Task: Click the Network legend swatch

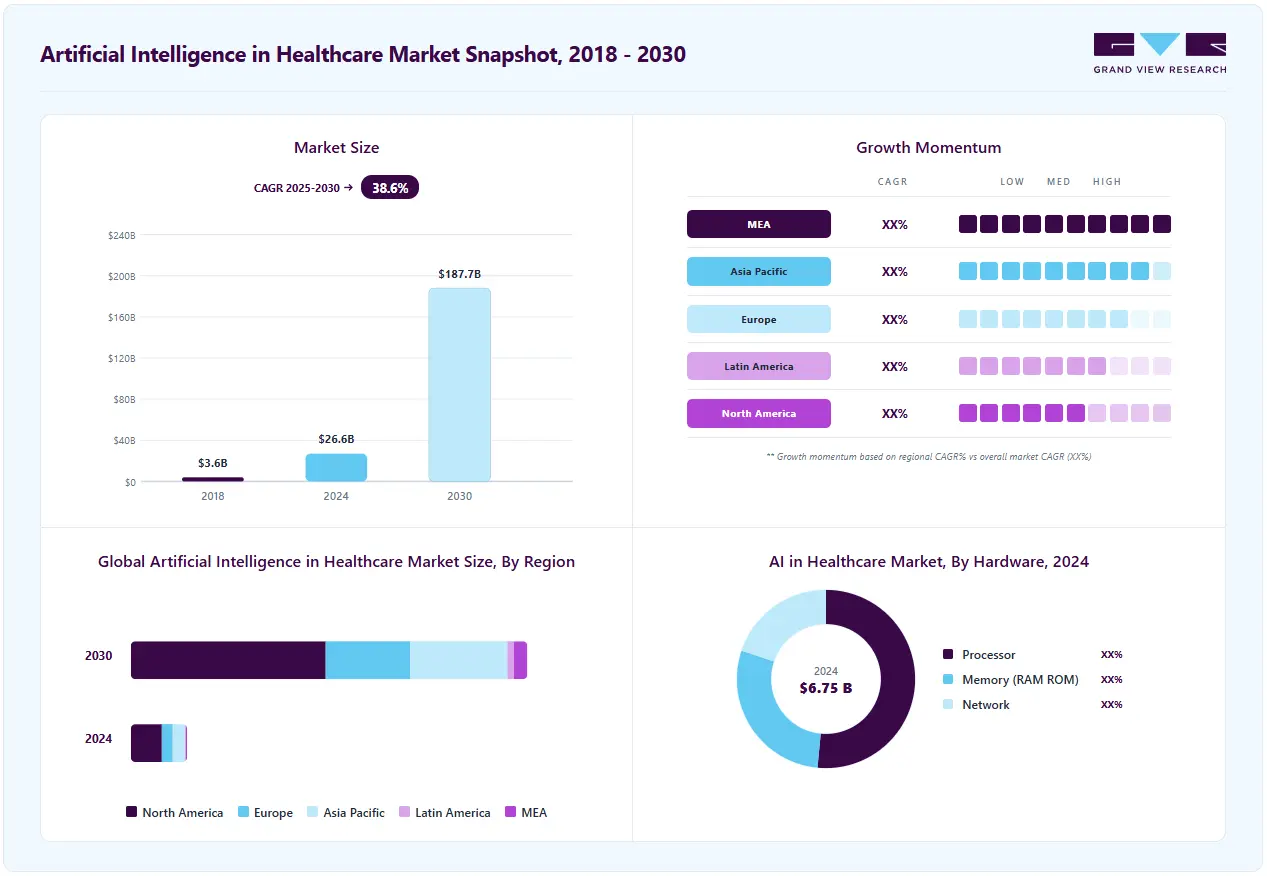Action: pyautogui.click(x=948, y=704)
